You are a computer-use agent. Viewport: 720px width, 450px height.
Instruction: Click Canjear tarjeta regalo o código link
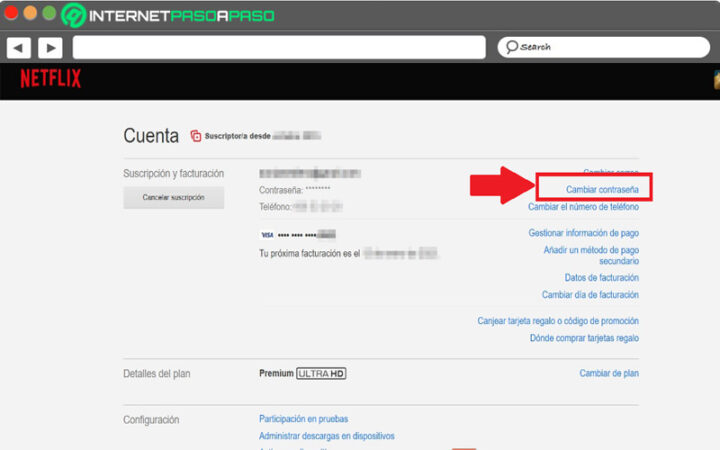[x=558, y=321]
